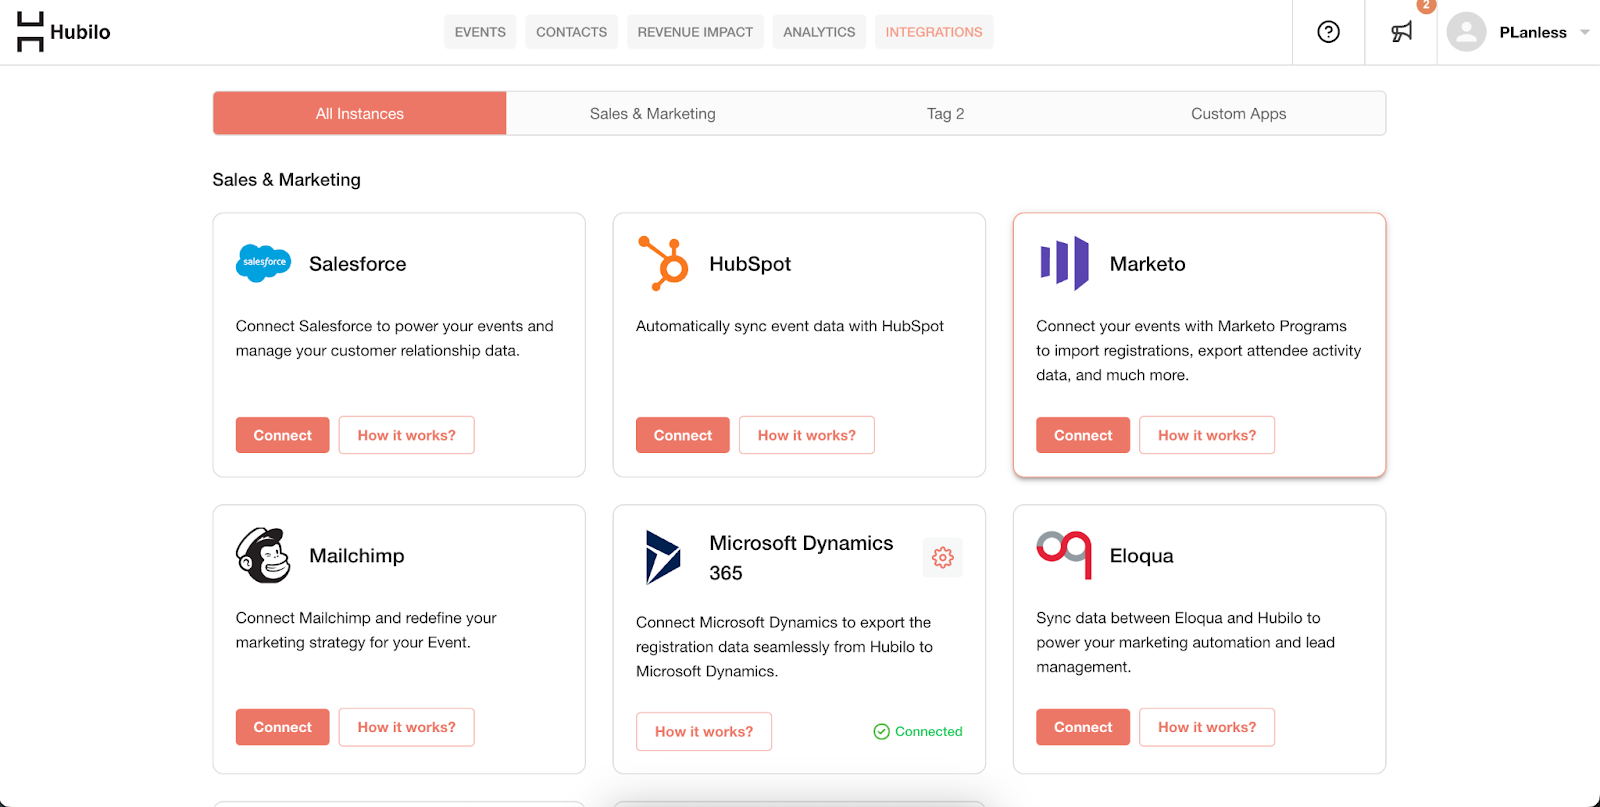Switch to the Tag 2 tab
Viewport: 1600px width, 807px height.
click(946, 113)
